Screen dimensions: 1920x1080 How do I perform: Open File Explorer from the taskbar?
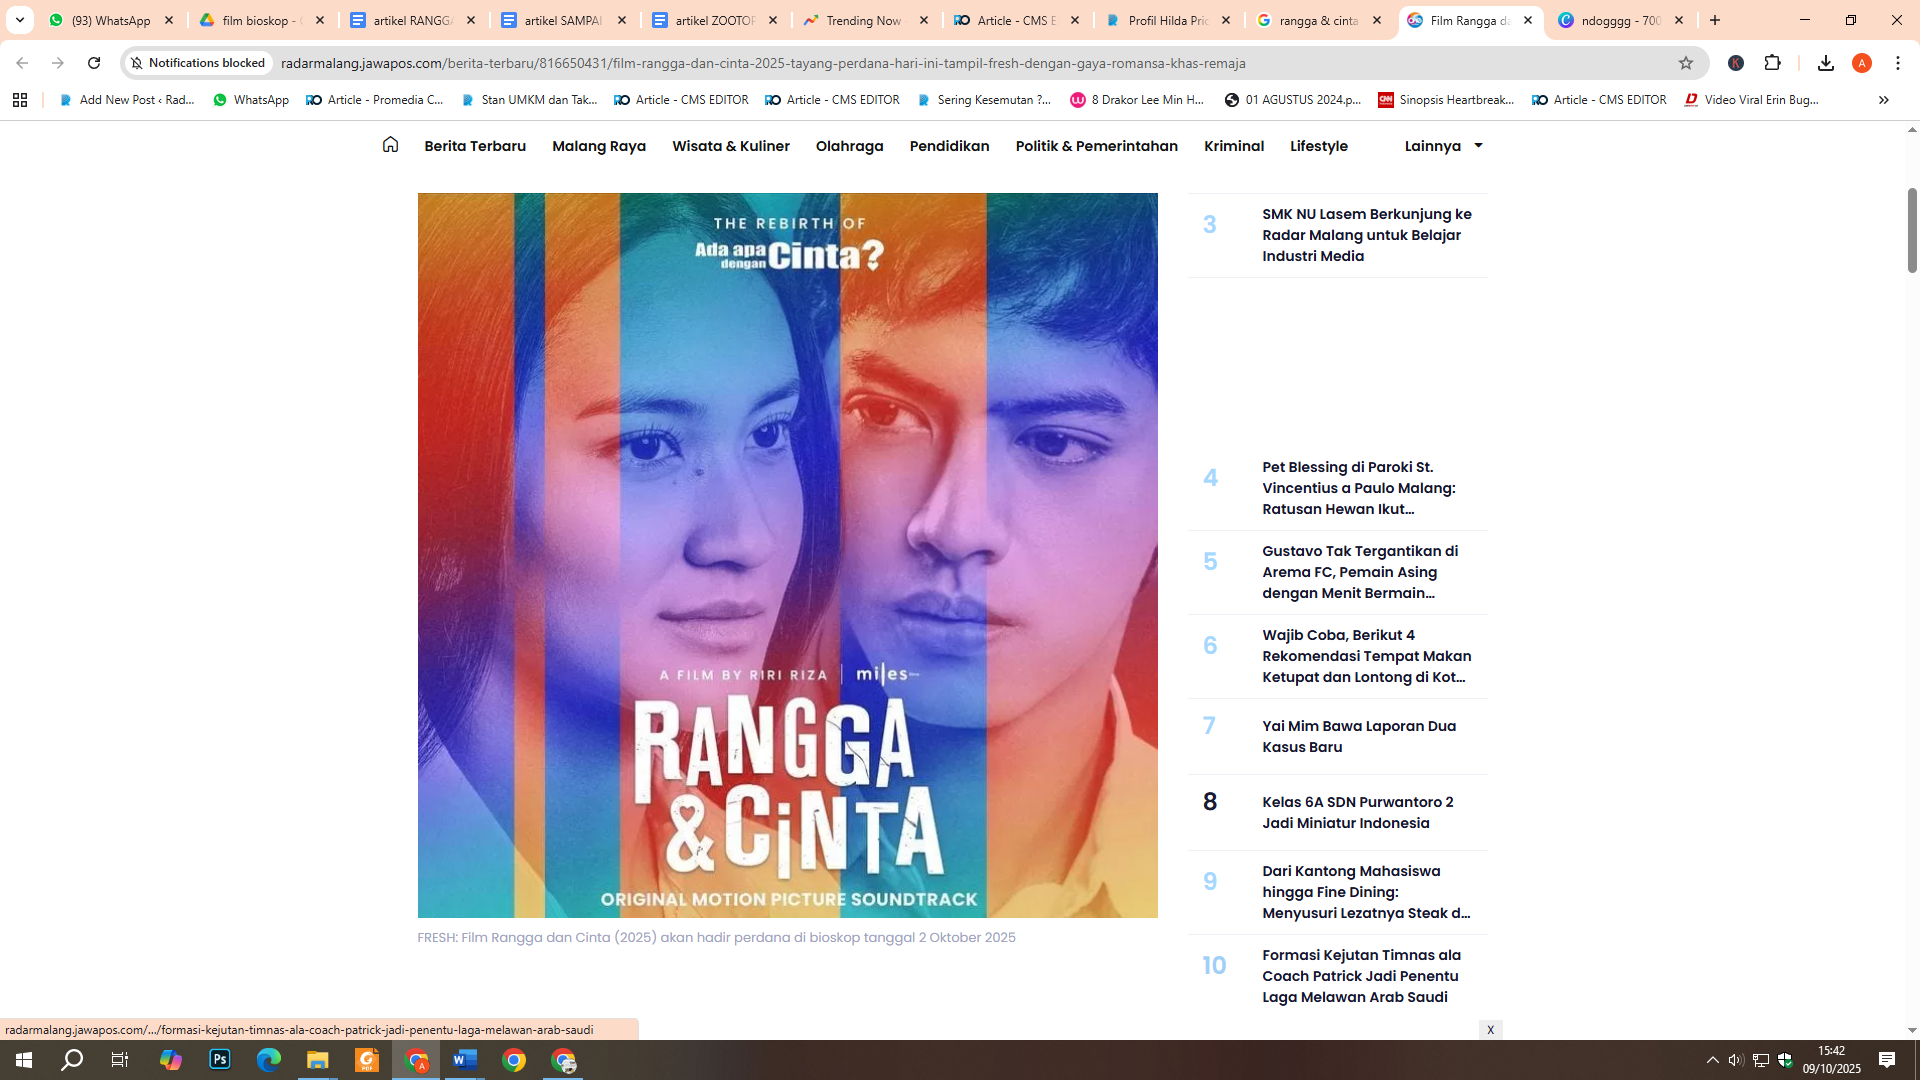[318, 1060]
